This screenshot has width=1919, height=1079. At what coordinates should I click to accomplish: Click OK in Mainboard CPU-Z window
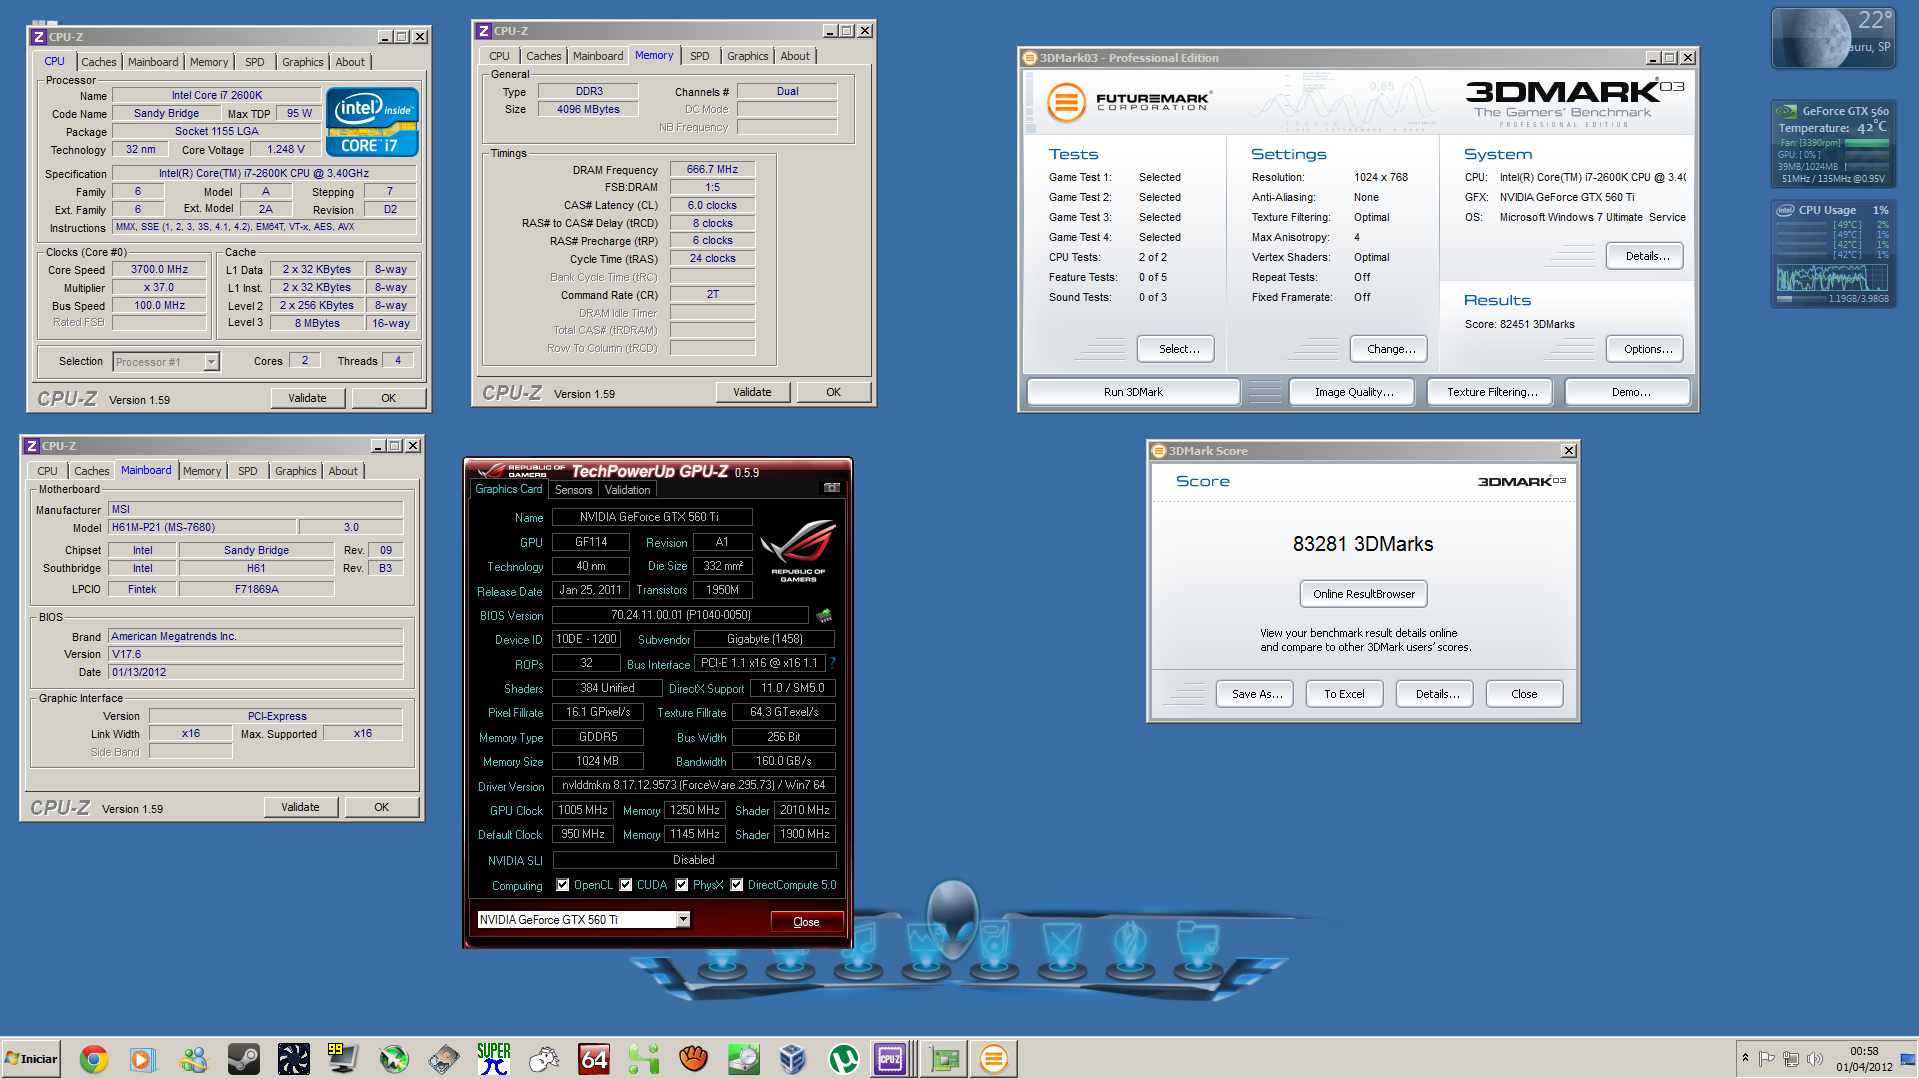[382, 807]
